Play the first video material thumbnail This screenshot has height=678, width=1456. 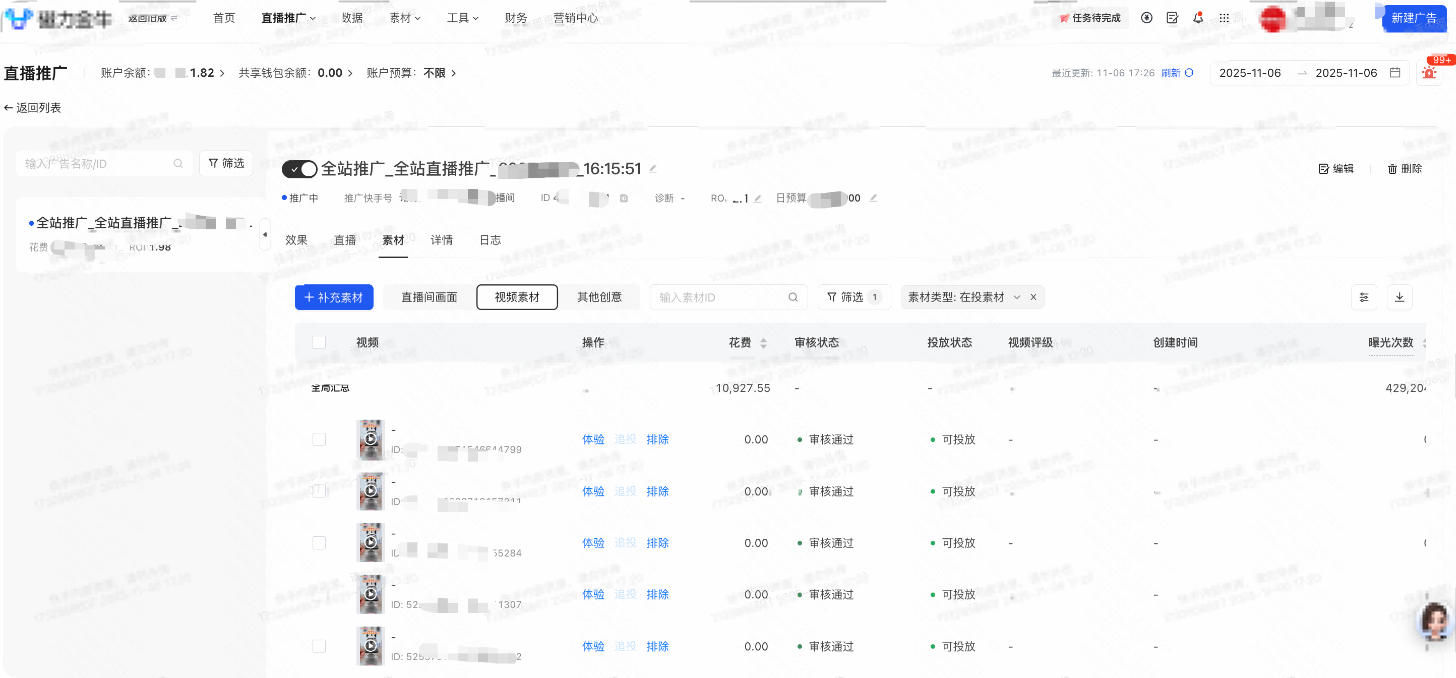click(370, 438)
